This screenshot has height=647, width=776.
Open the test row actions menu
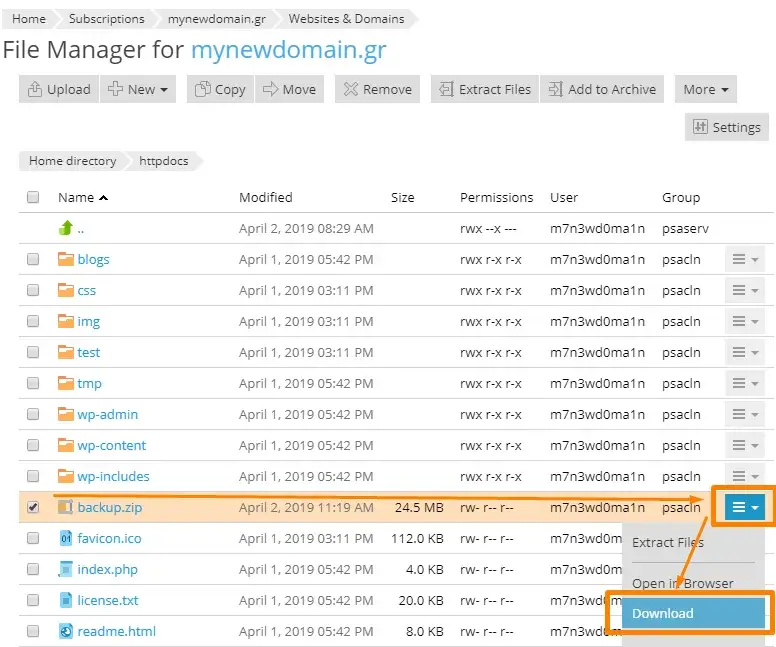(x=745, y=352)
